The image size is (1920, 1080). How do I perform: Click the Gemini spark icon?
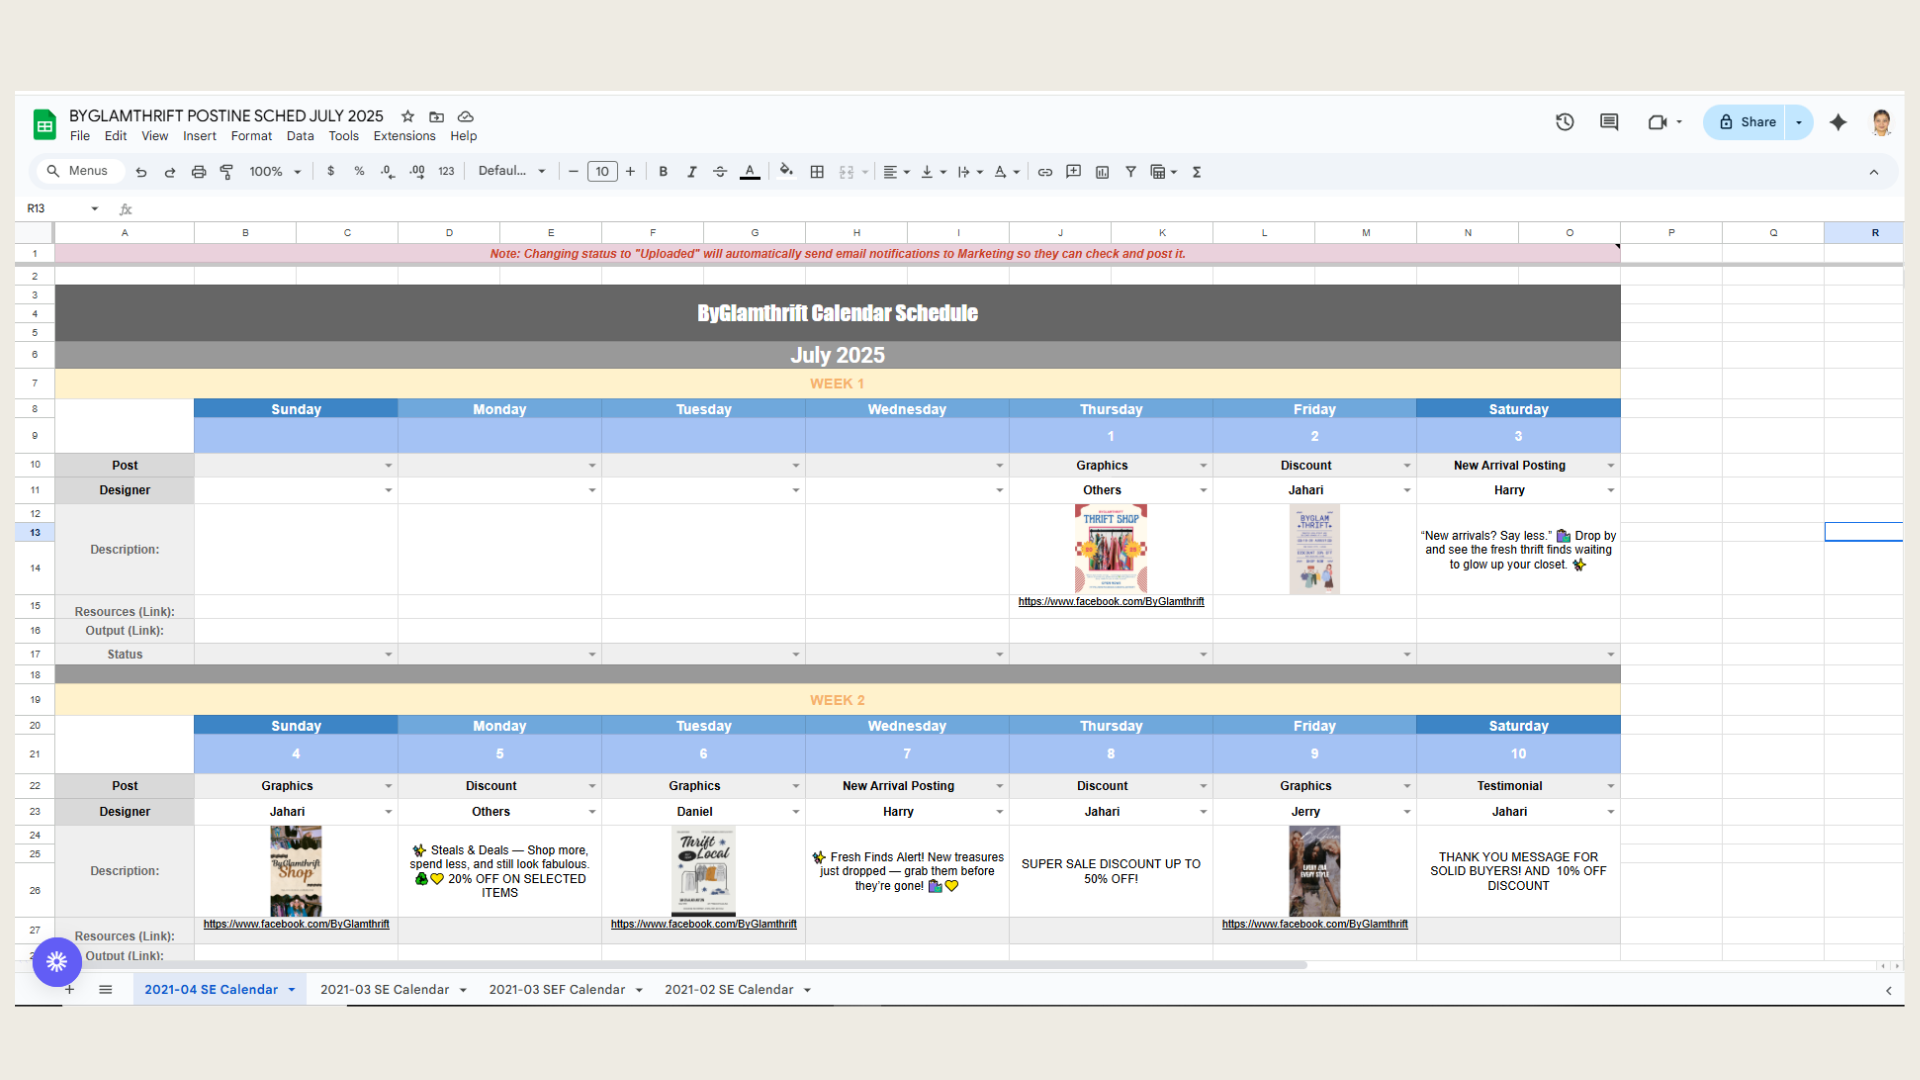[1838, 122]
